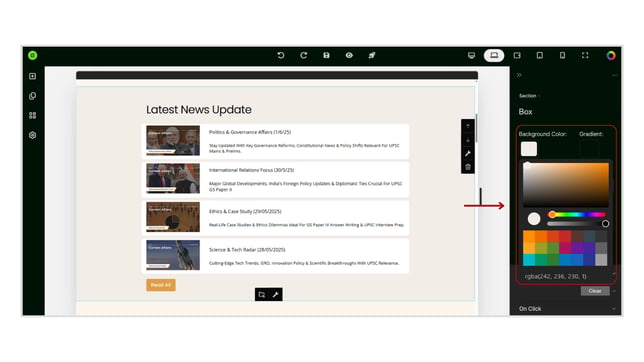644x362 pixels.
Task: Delete the section with the trash icon
Action: (467, 167)
